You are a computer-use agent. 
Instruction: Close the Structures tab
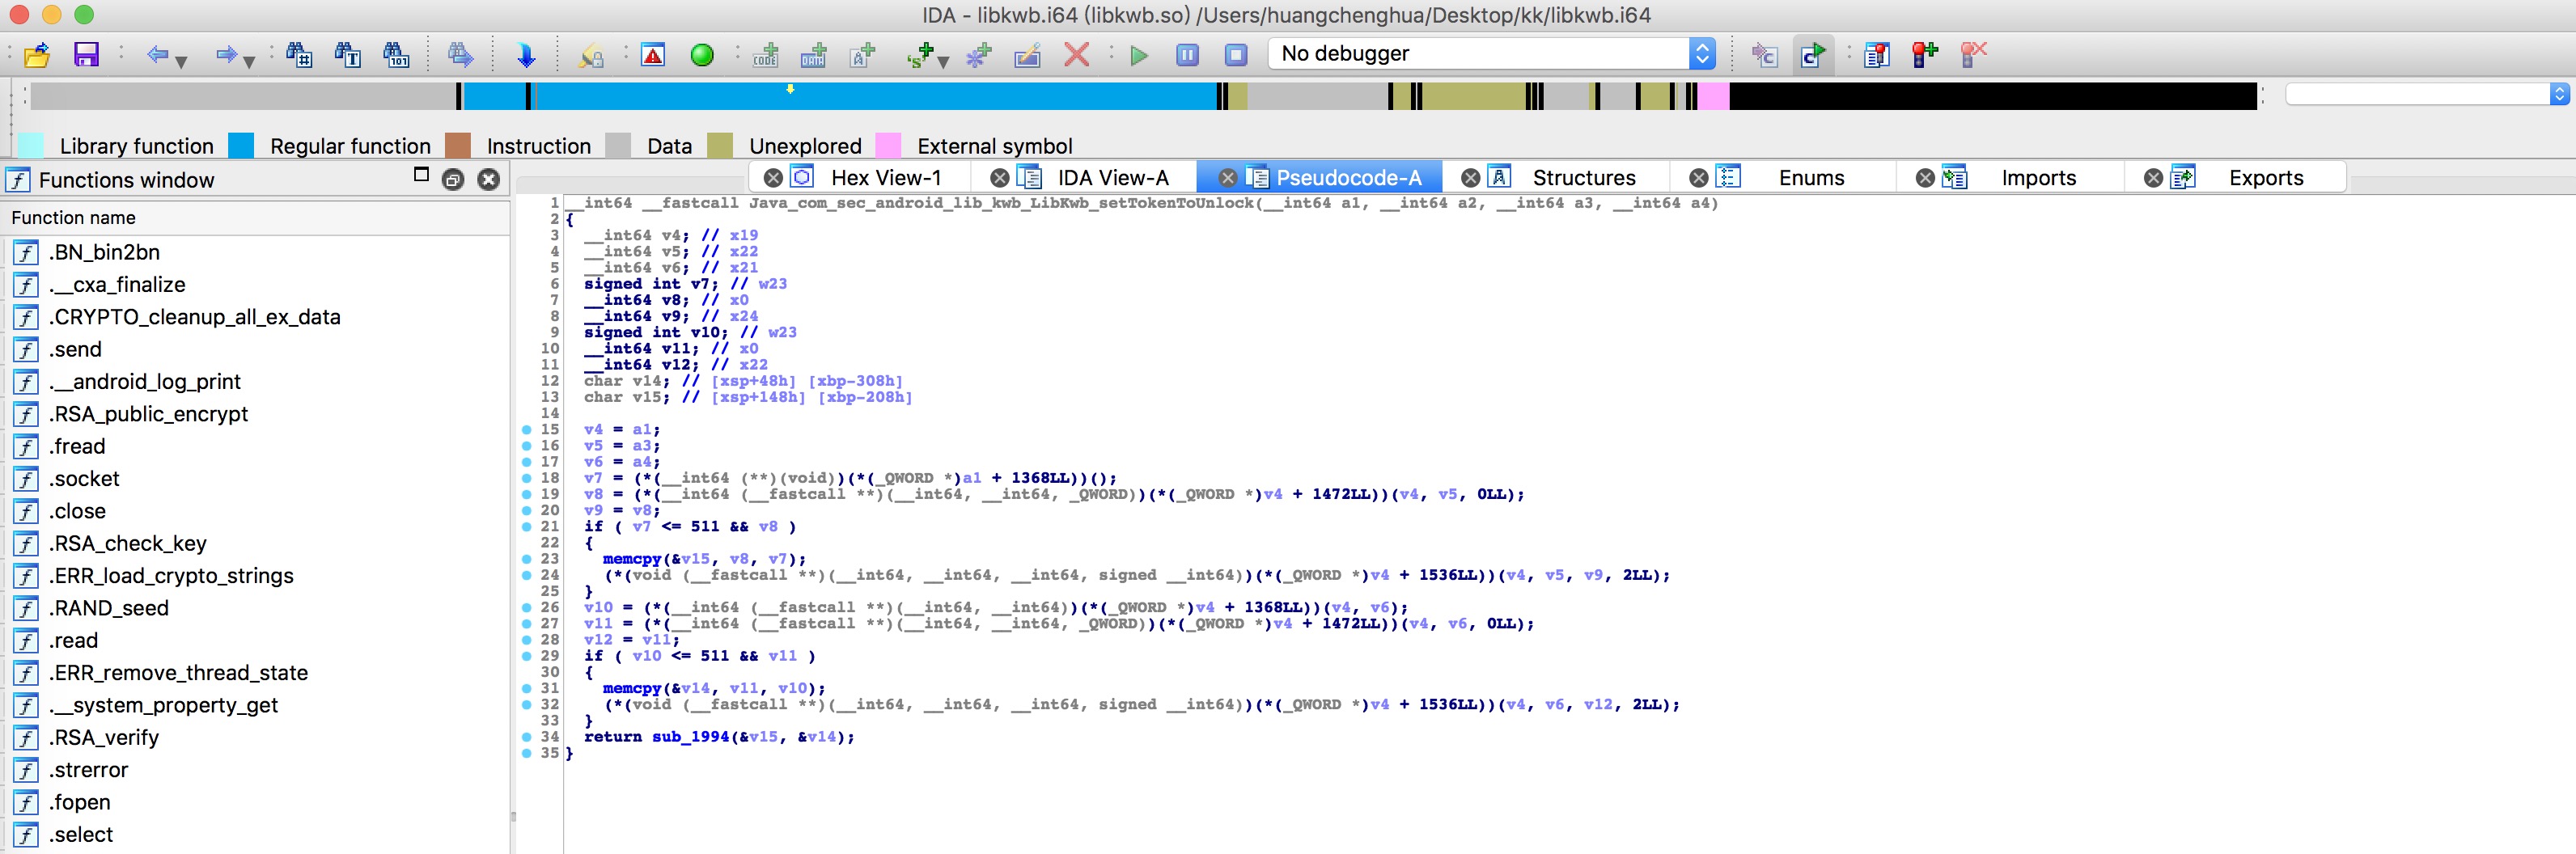pos(1470,178)
